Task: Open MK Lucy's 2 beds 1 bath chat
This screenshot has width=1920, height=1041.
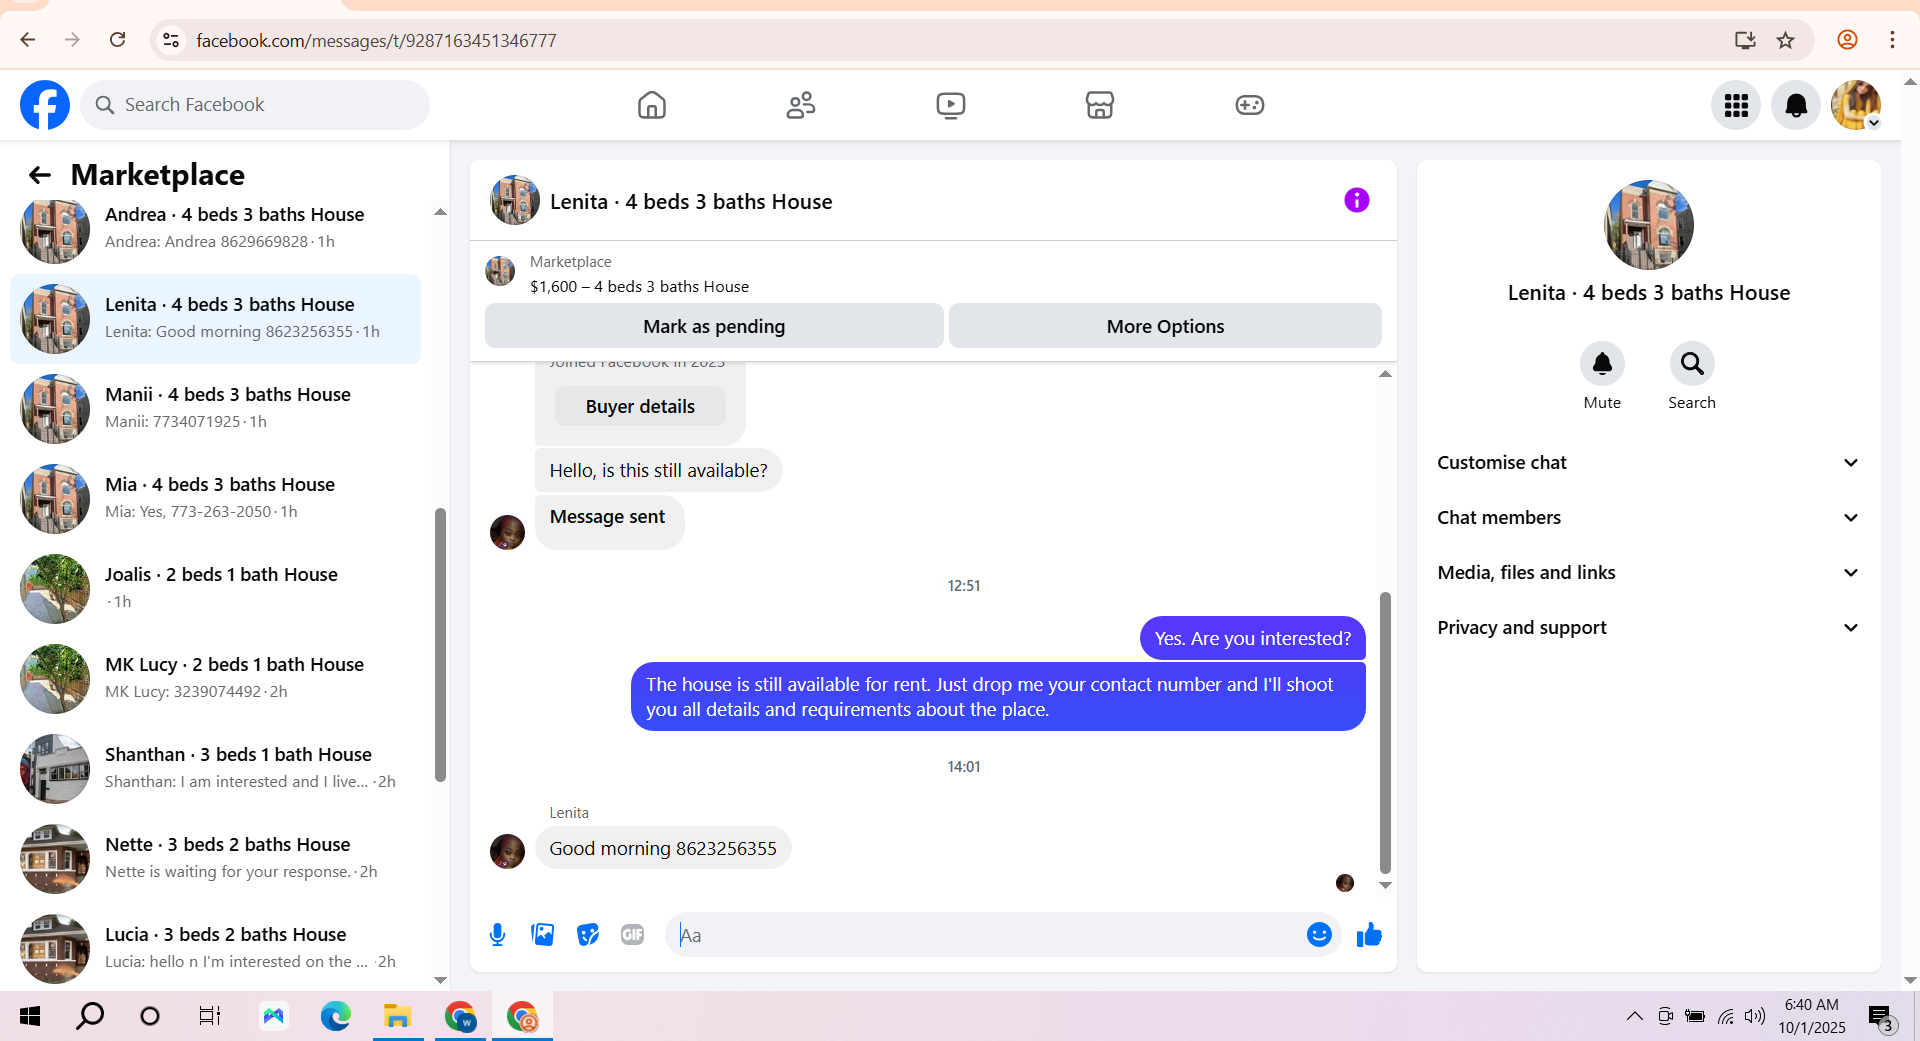Action: [x=215, y=679]
